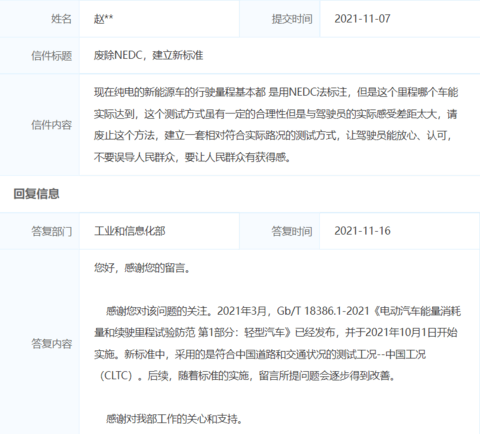
Task: Click the 信件内容 label cell
Action: click(40, 125)
